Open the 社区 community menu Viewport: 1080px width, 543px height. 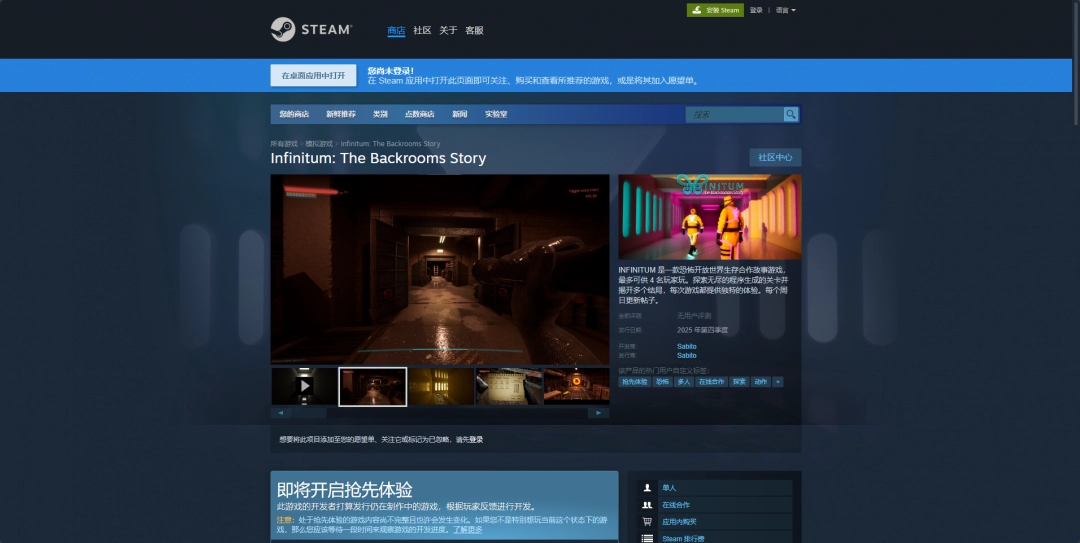point(422,31)
